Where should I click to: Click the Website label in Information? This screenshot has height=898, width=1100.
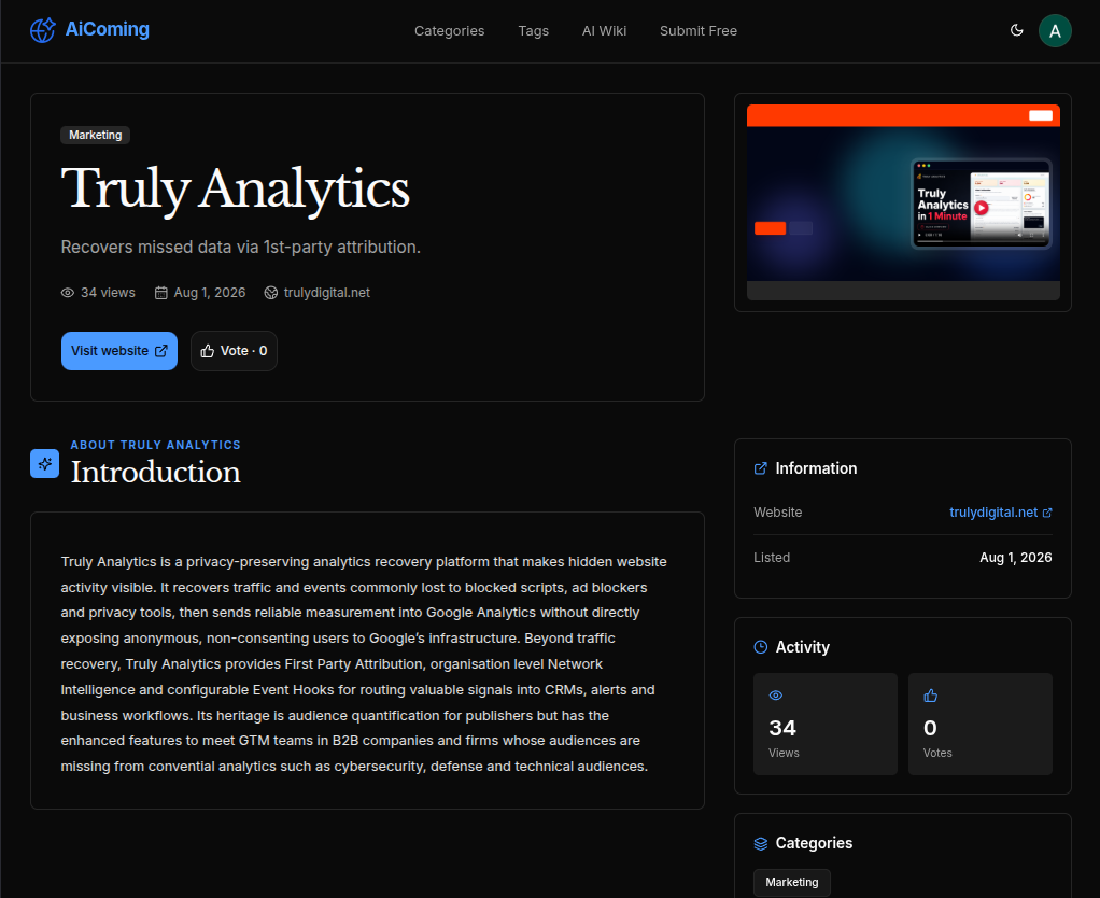coord(778,512)
